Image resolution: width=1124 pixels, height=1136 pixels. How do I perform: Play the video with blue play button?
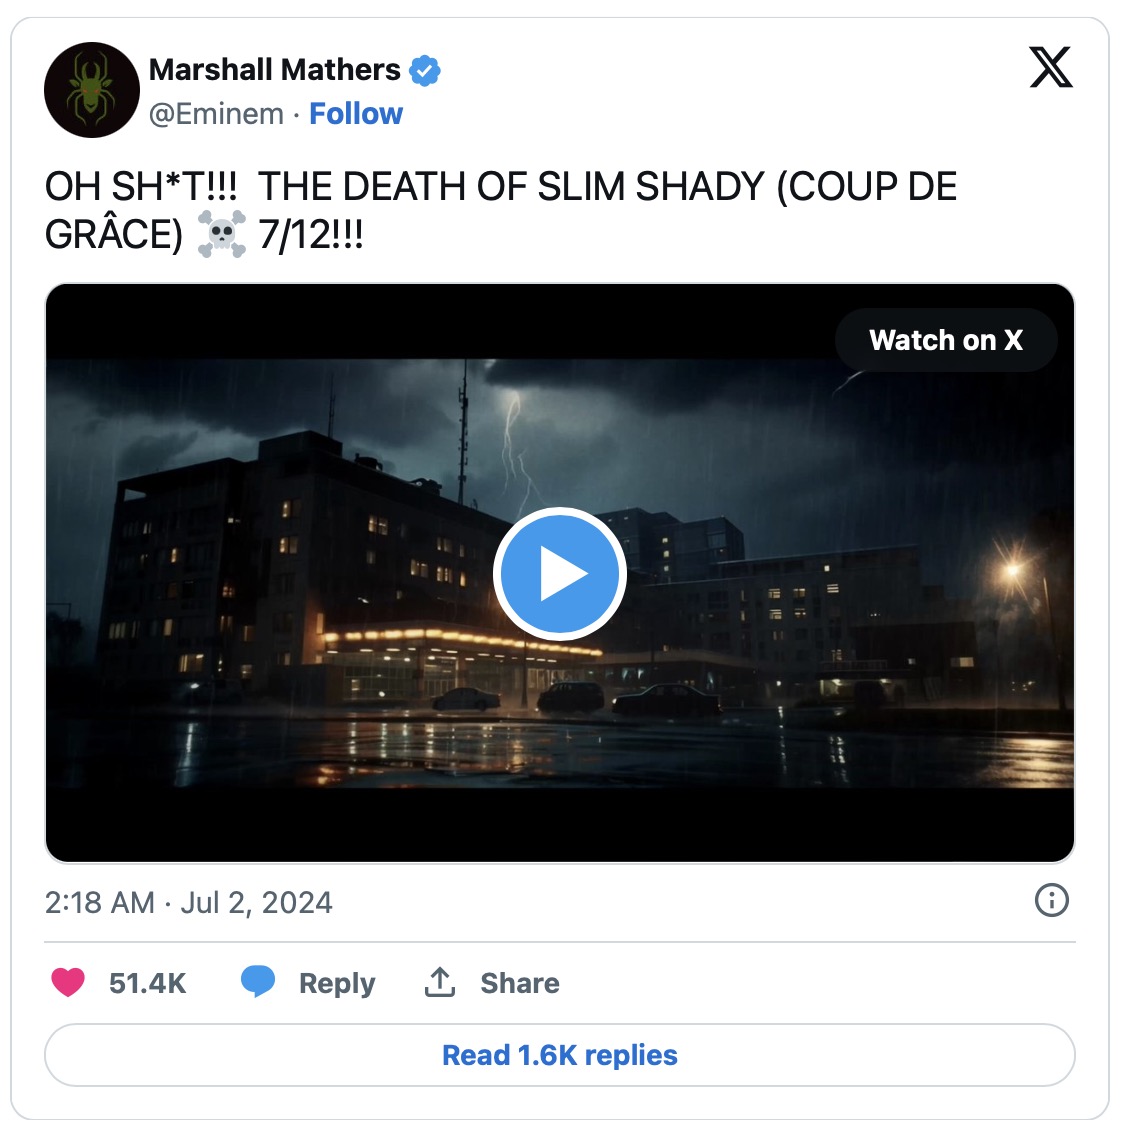coord(559,574)
